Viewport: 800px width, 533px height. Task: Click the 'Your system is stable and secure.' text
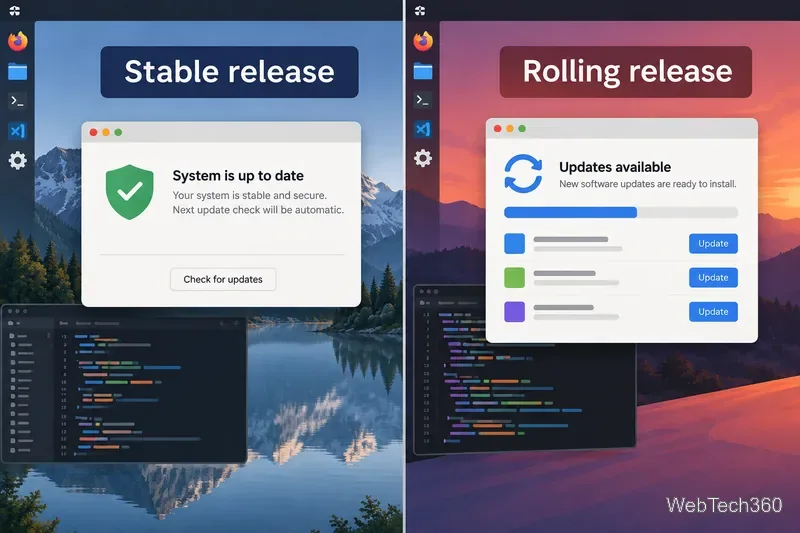pos(249,195)
